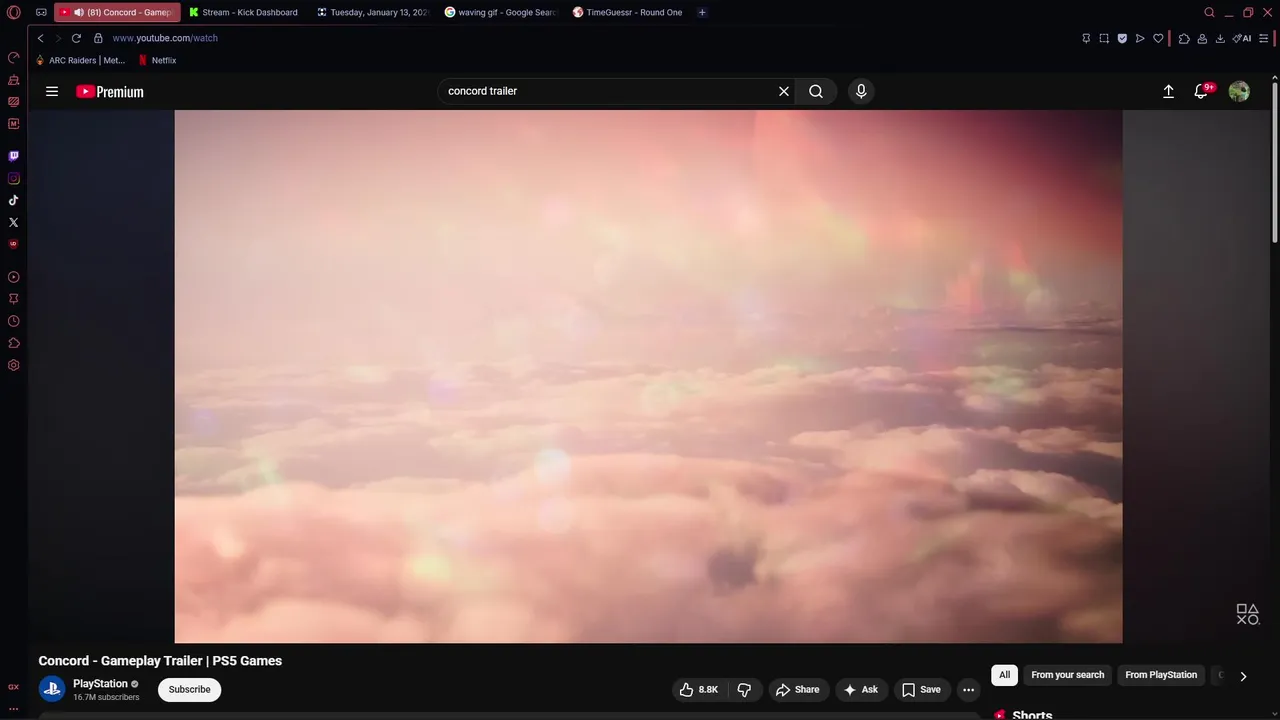Switch to Tuesday, January 13 tab

373,13
